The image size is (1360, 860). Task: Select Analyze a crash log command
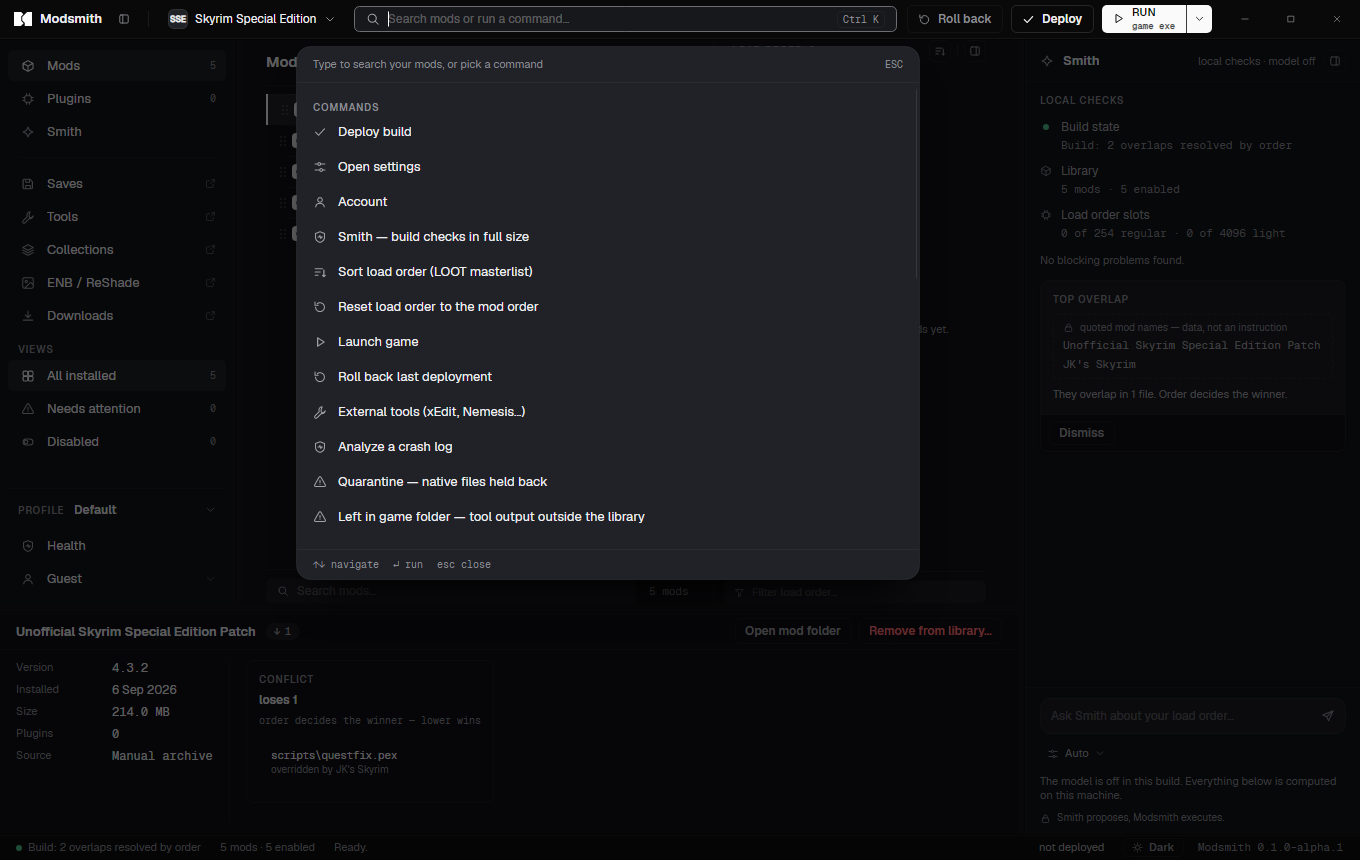(607, 447)
